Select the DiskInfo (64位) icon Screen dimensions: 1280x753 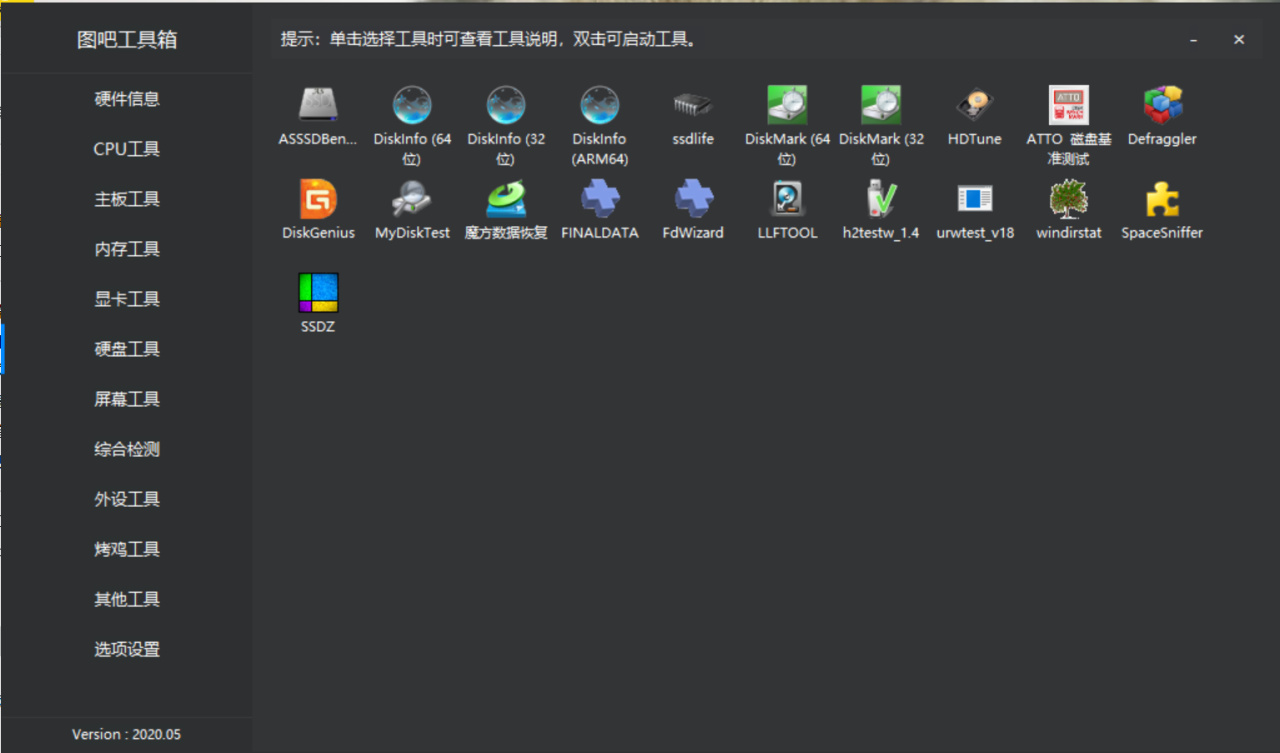pyautogui.click(x=412, y=105)
